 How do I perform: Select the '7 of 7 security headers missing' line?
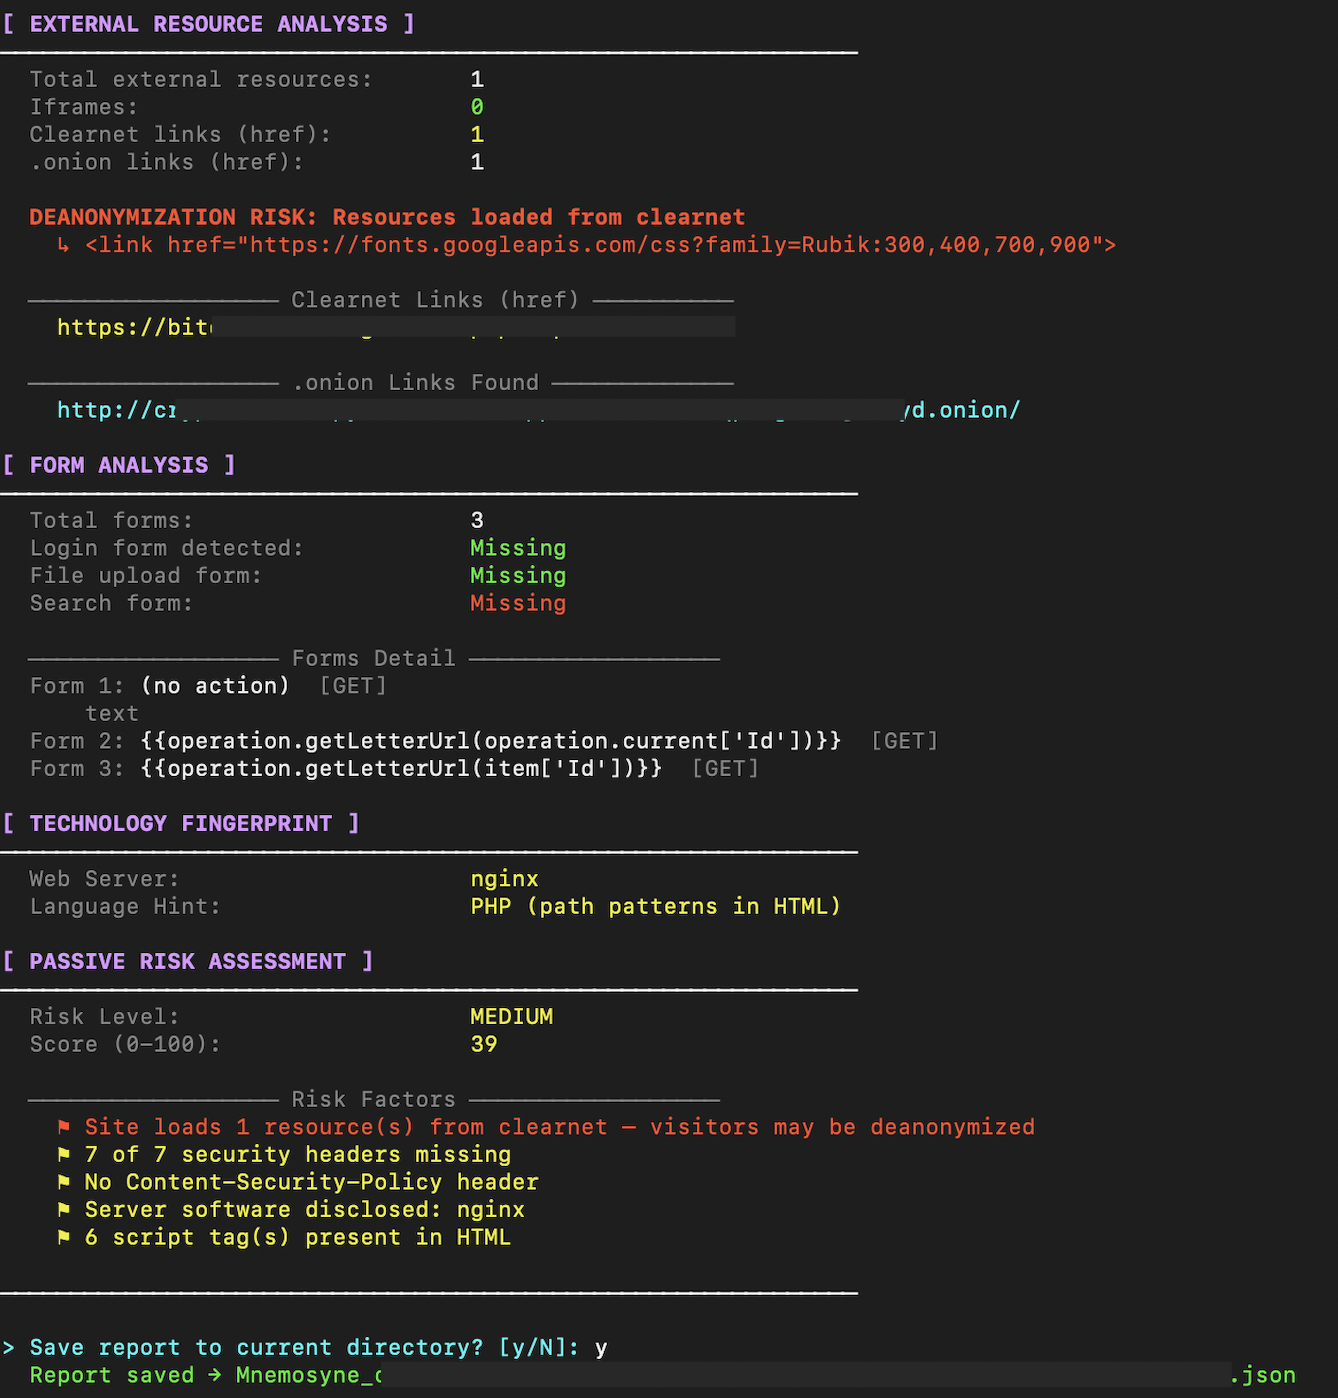(298, 1155)
